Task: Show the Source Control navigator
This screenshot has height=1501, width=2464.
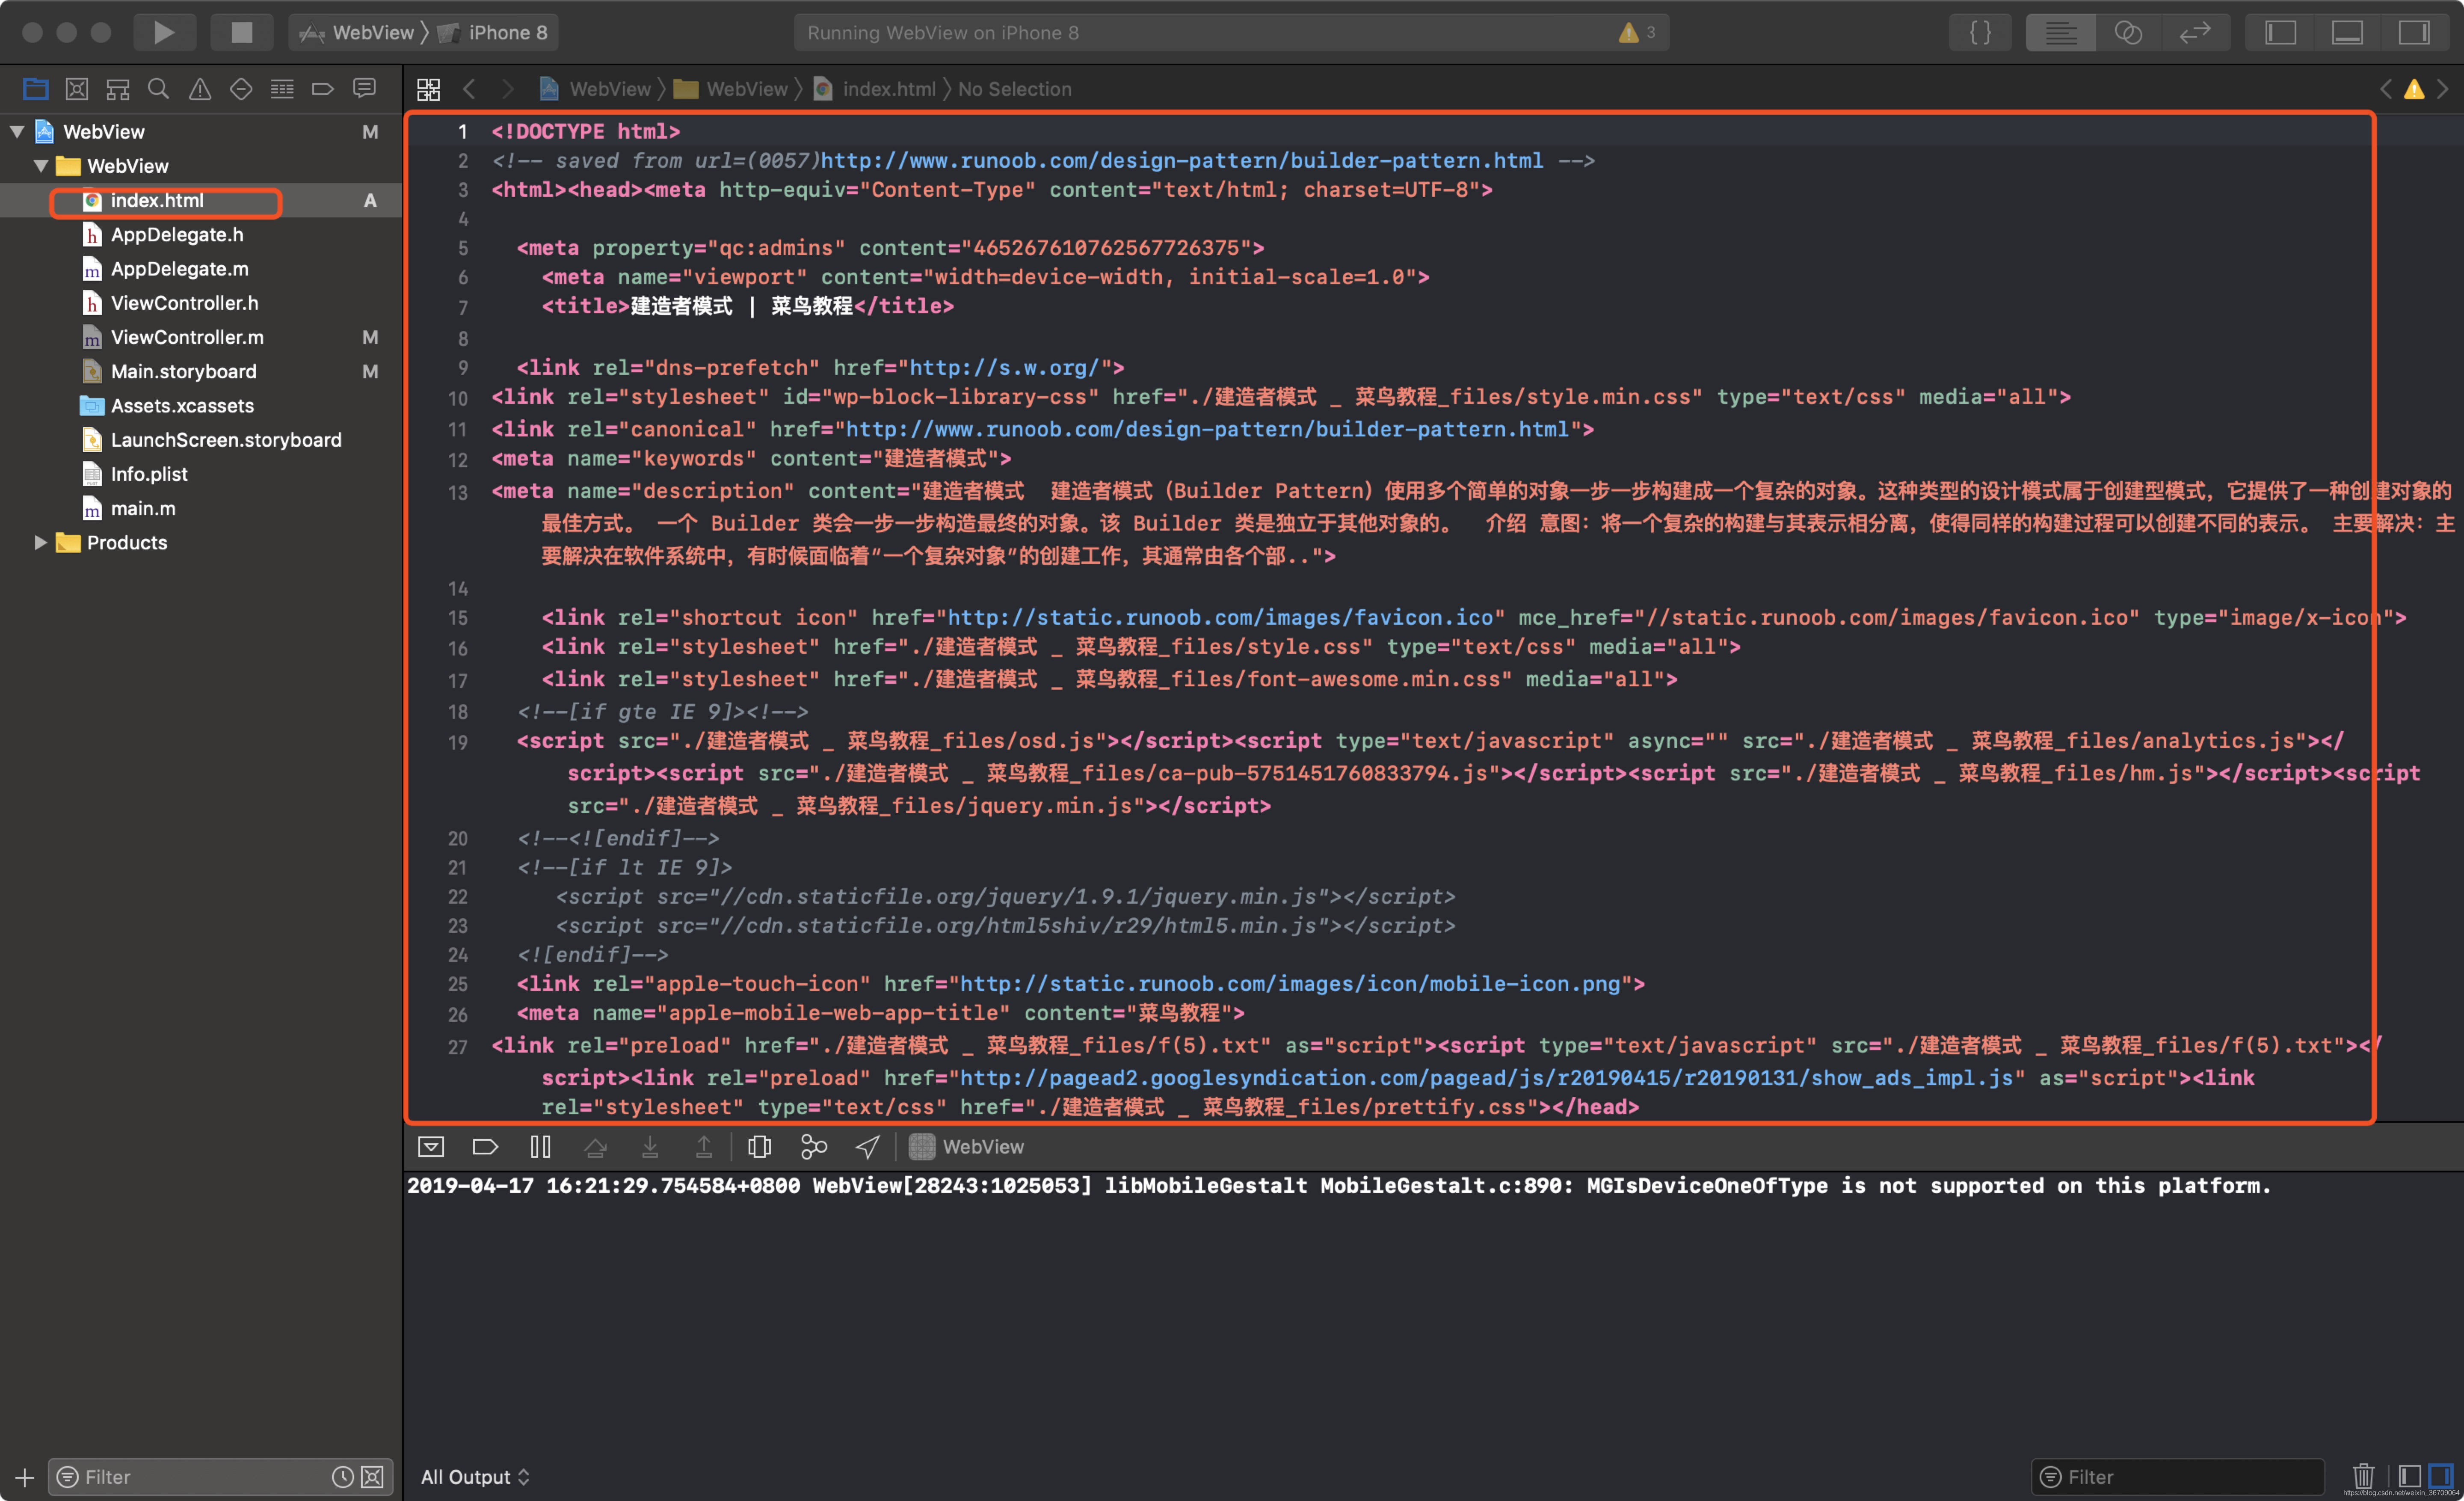Action: click(76, 89)
